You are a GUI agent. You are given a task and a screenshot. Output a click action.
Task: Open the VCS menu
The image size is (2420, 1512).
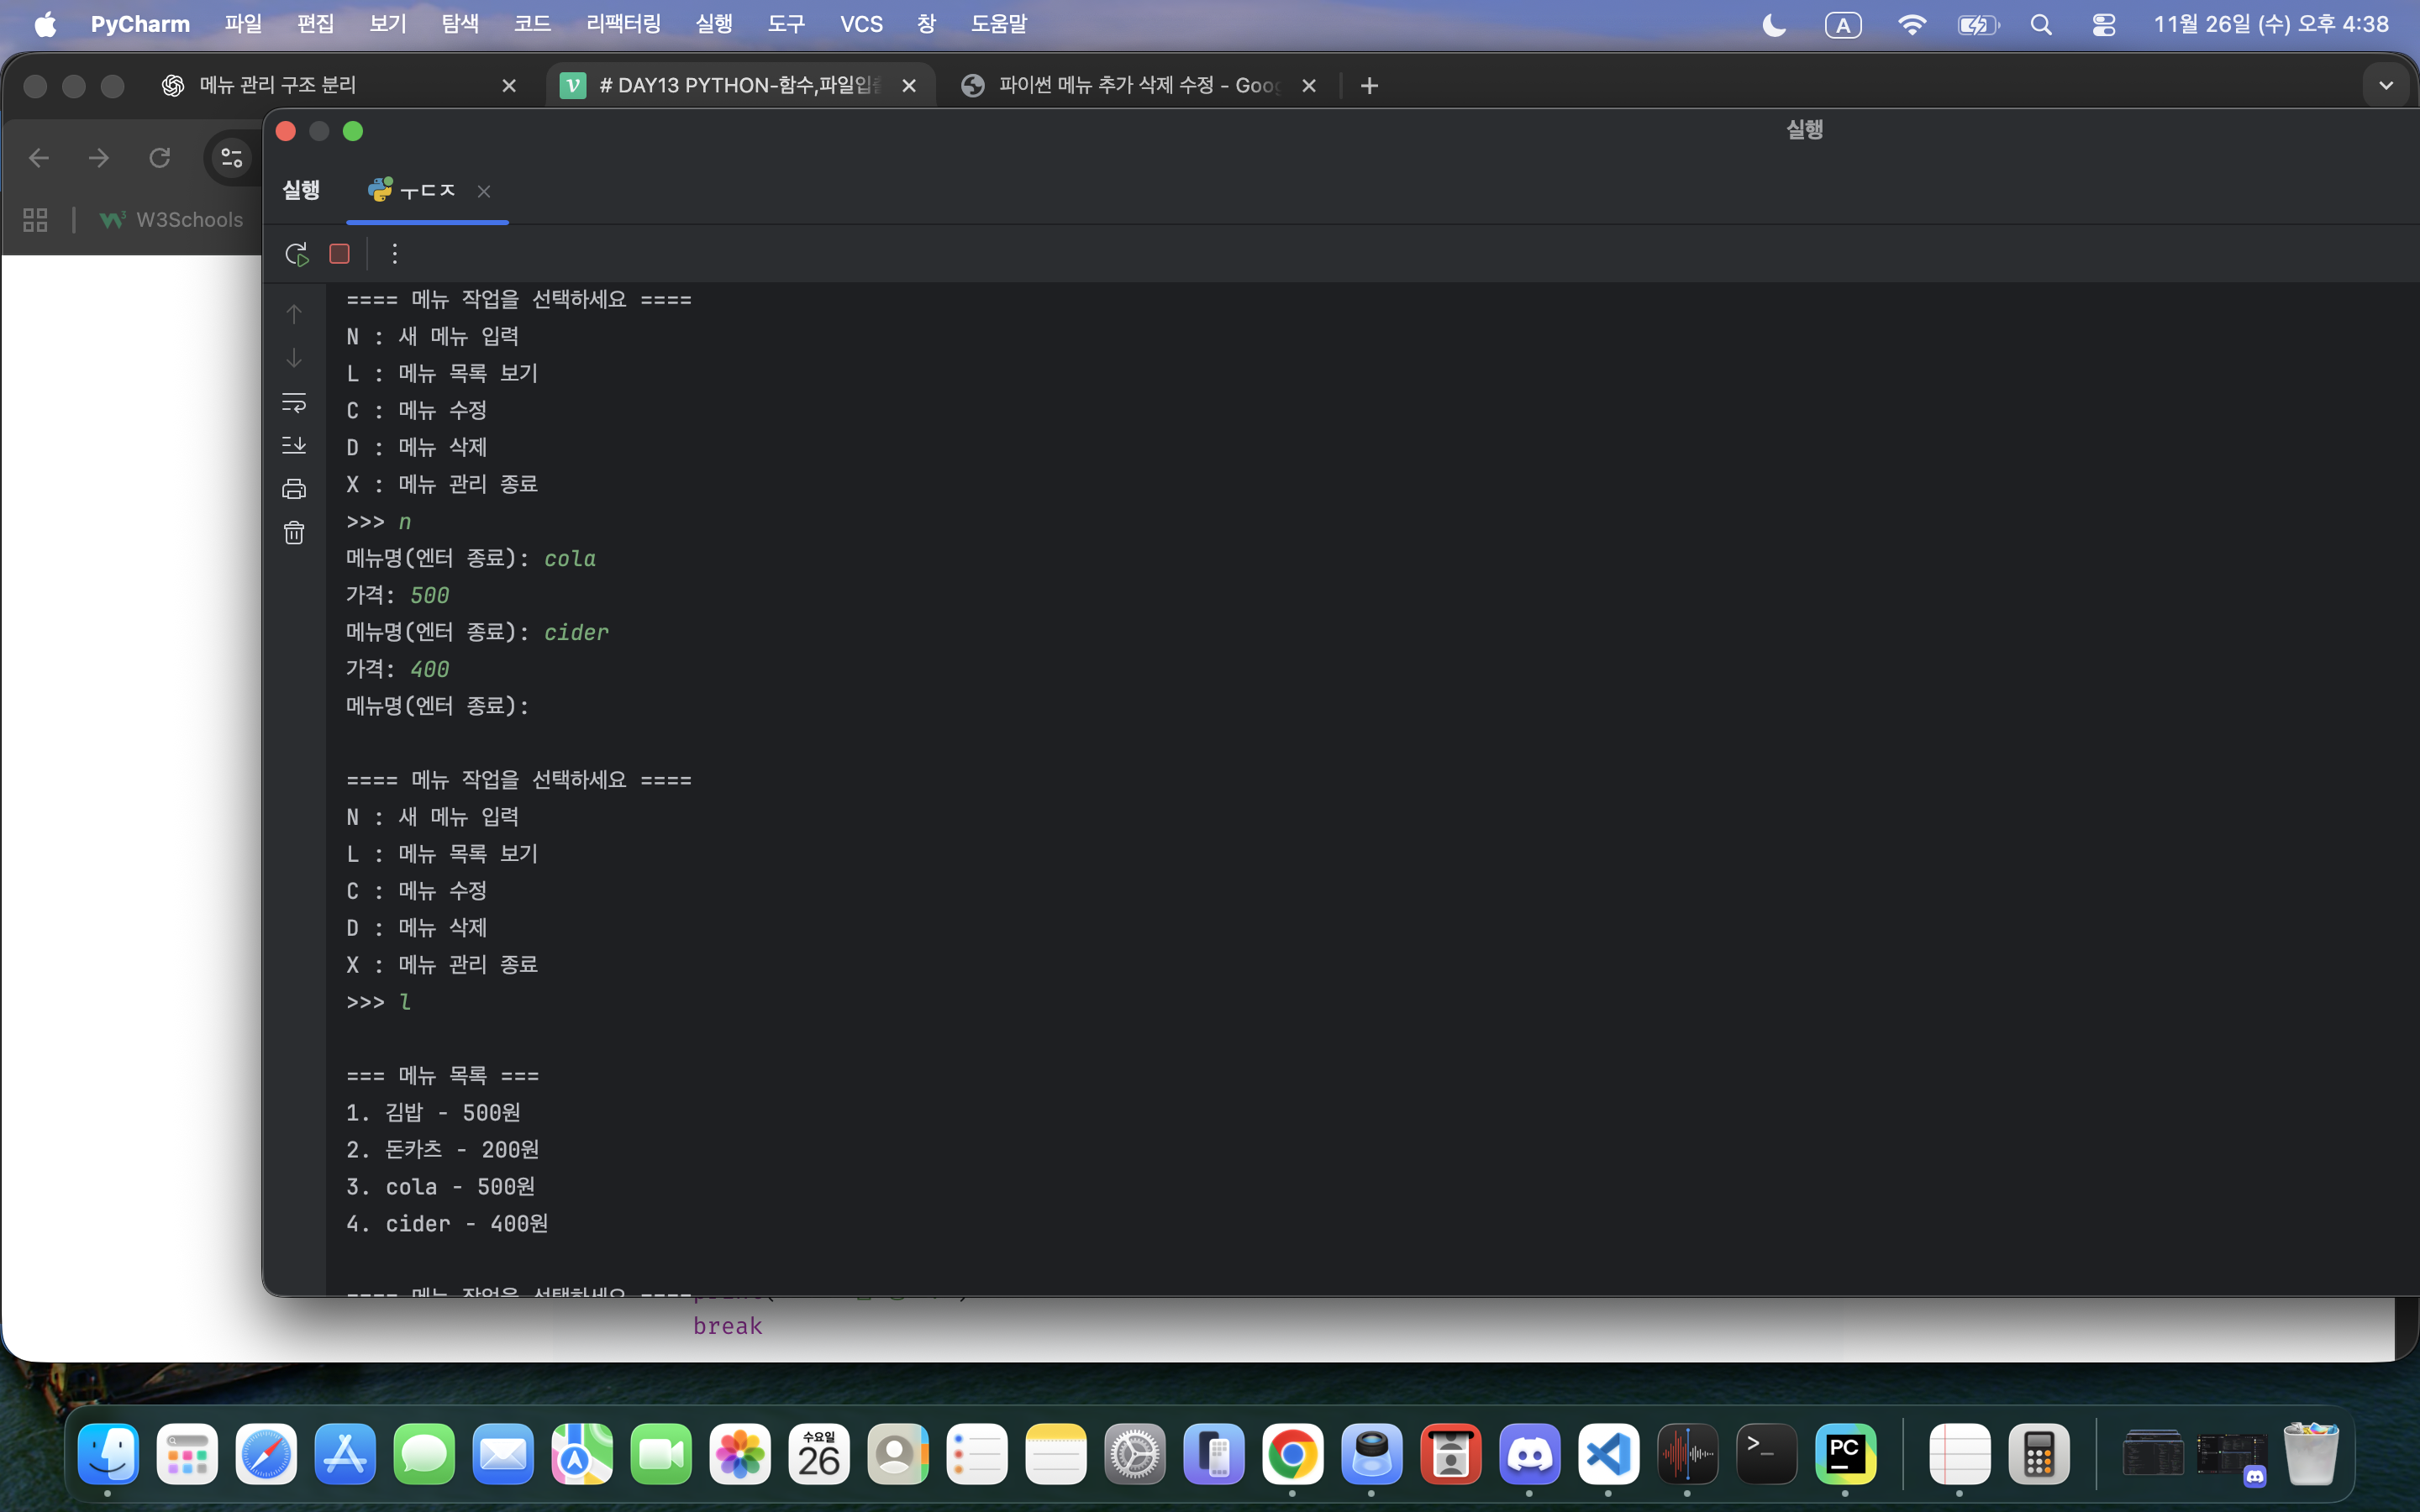pyautogui.click(x=861, y=24)
